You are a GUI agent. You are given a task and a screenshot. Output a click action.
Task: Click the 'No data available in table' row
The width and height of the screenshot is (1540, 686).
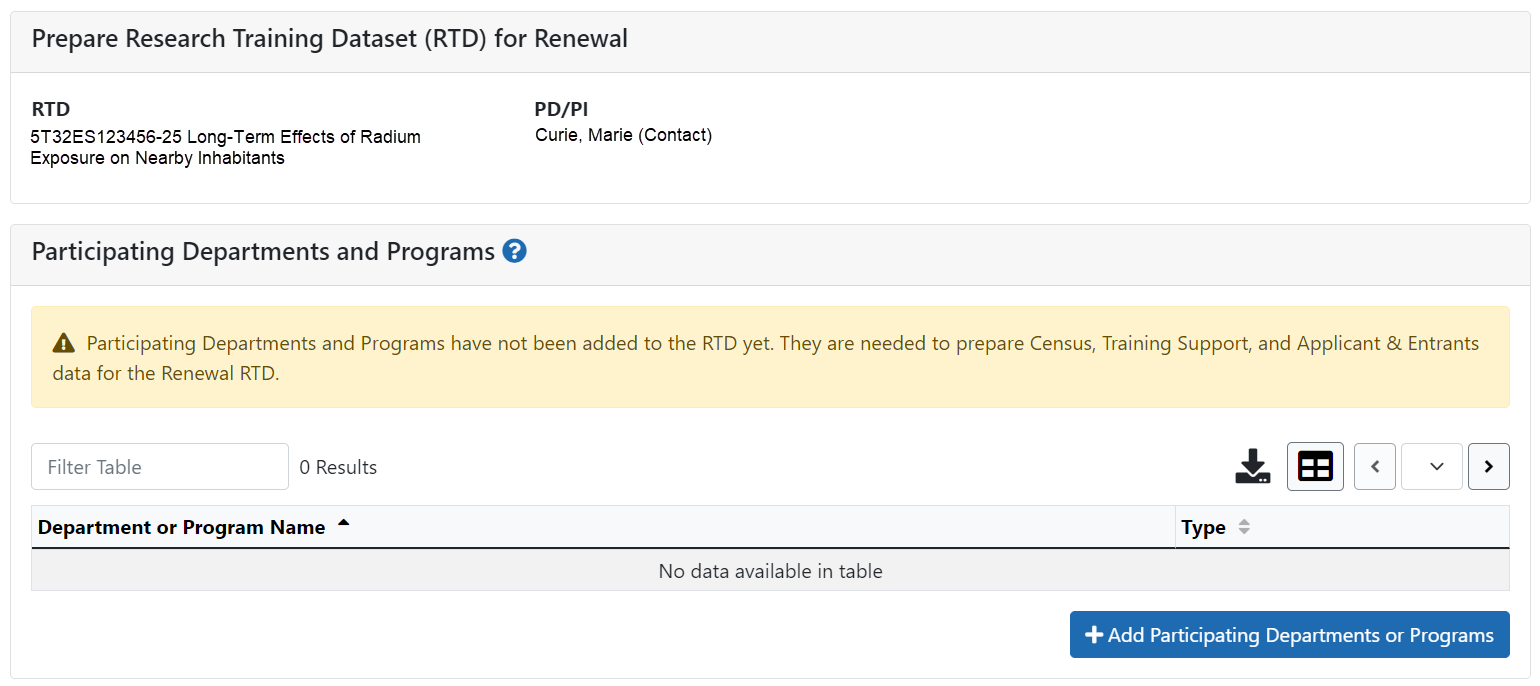770,571
